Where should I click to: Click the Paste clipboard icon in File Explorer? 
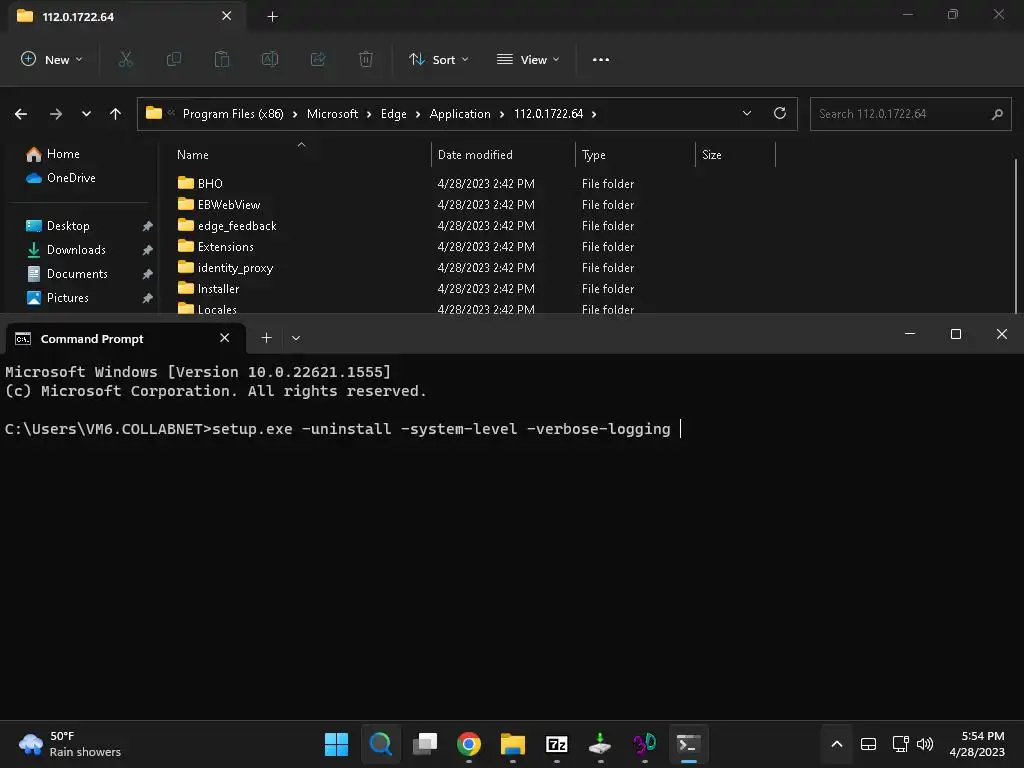click(x=222, y=59)
